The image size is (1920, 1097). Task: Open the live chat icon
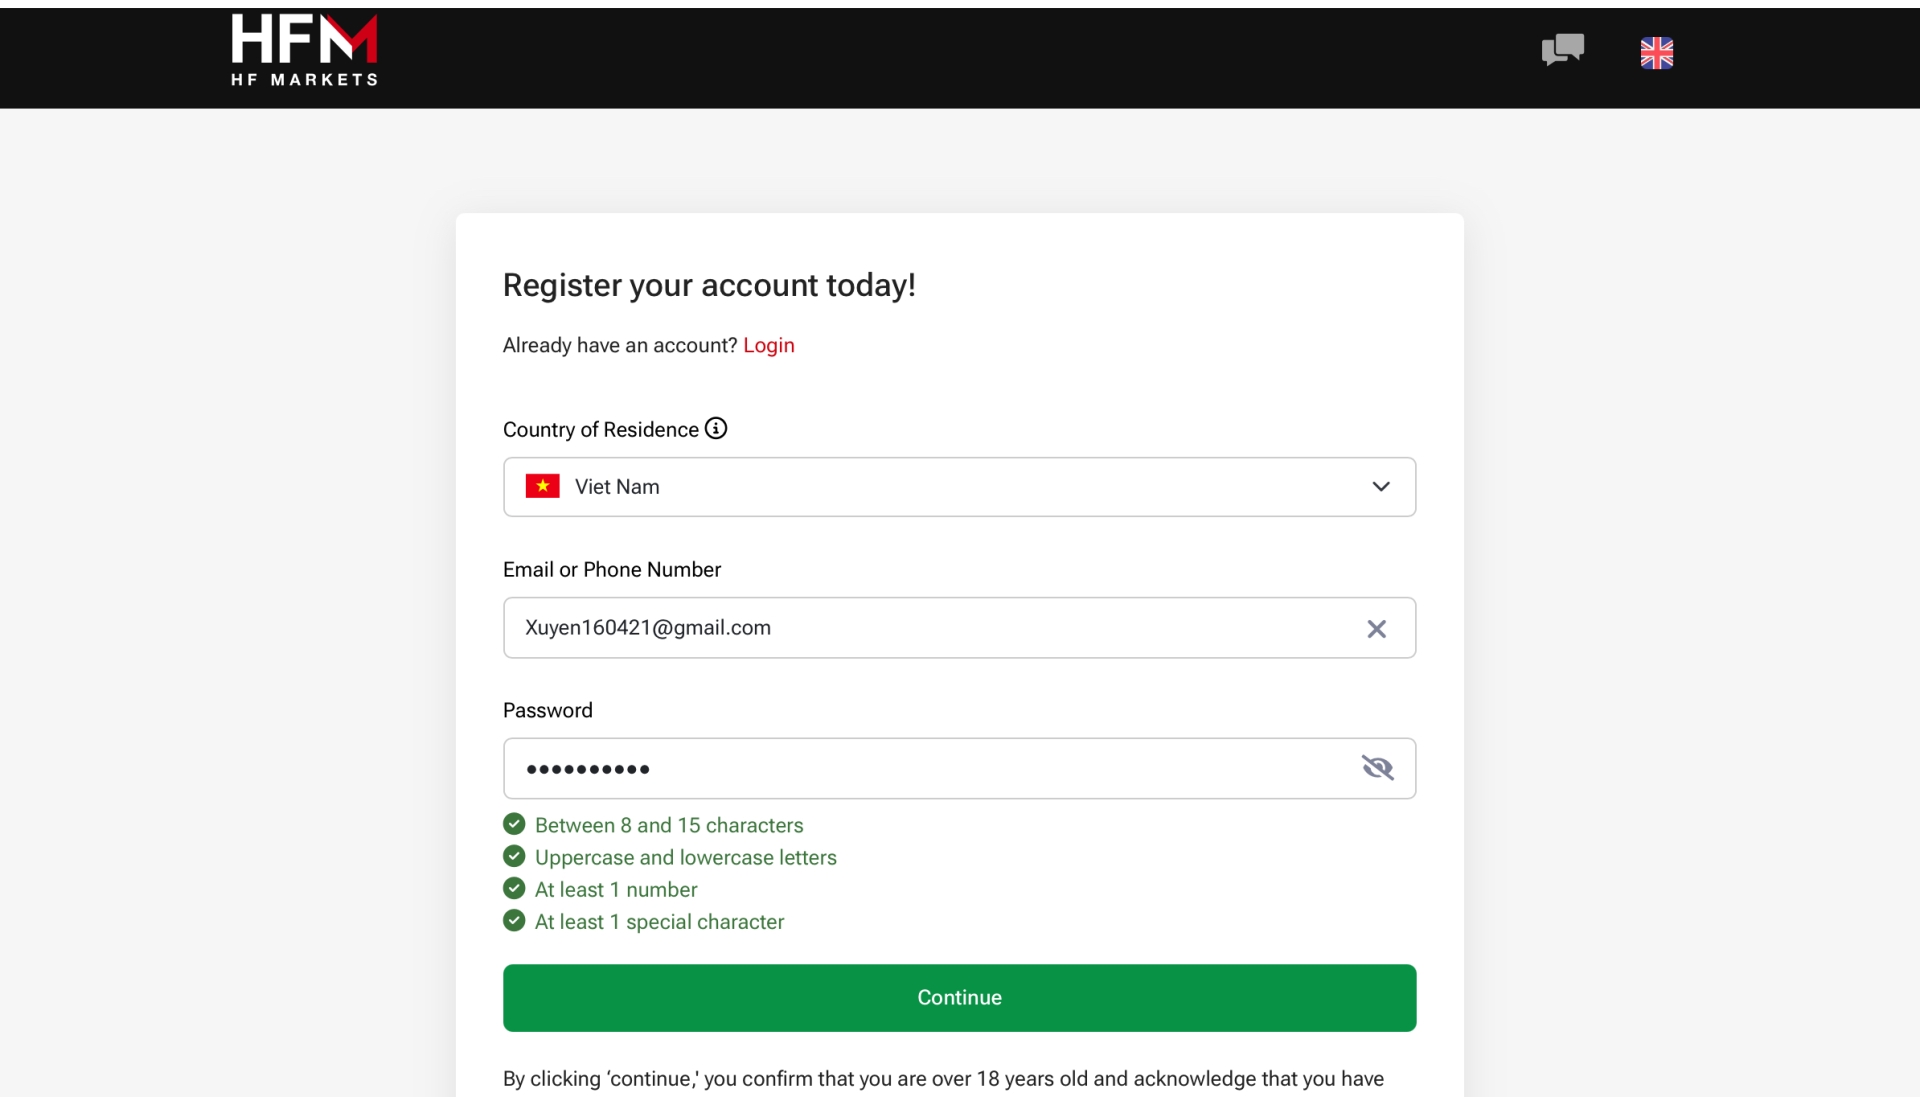(x=1562, y=49)
